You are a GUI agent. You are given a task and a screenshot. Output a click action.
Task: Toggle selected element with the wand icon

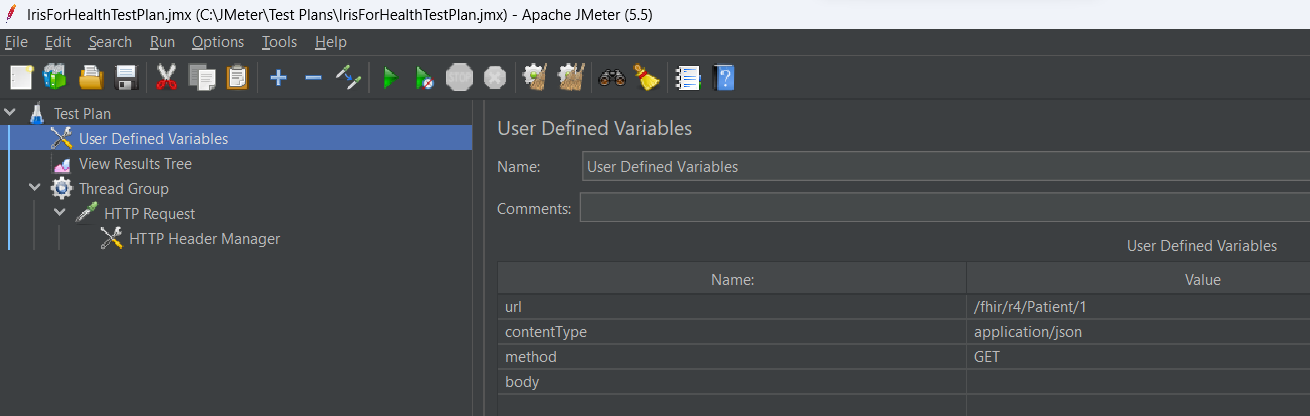pyautogui.click(x=348, y=77)
